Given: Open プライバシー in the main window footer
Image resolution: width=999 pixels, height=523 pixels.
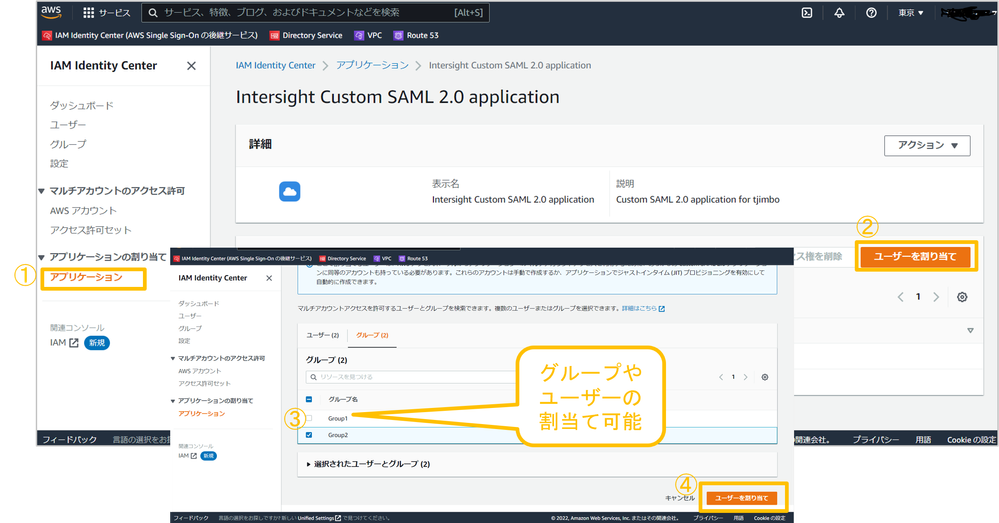Looking at the screenshot, I should pos(875,440).
